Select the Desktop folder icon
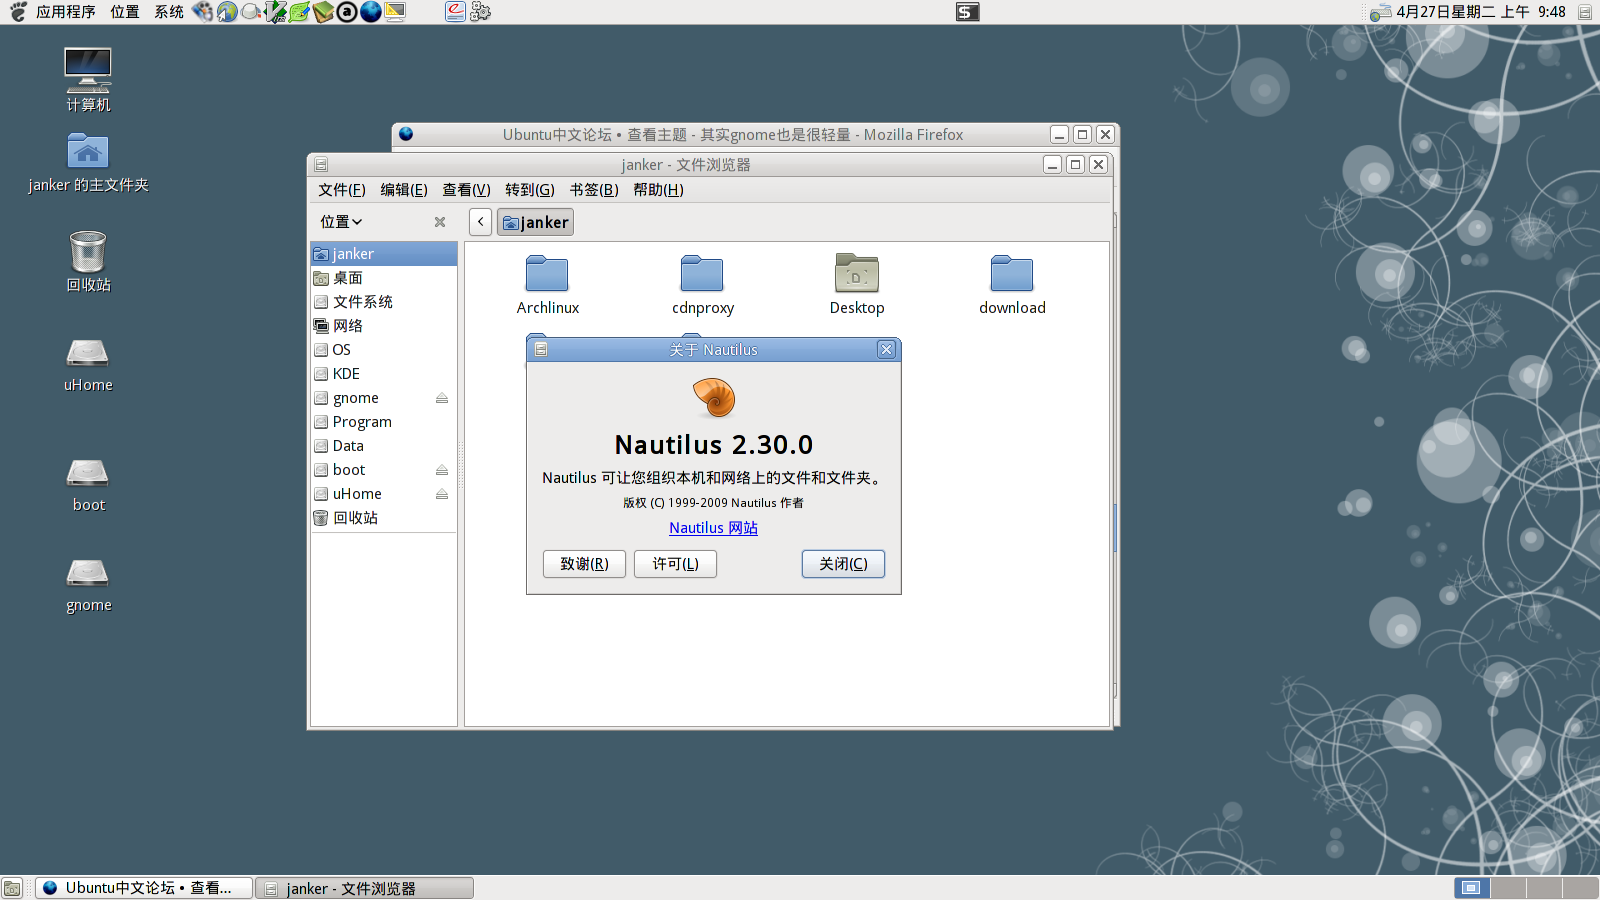Image resolution: width=1600 pixels, height=900 pixels. (x=857, y=285)
